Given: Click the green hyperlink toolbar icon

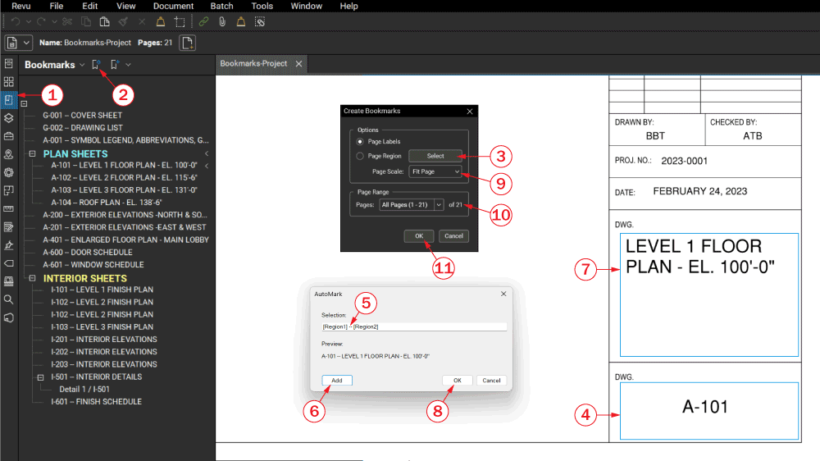Looking at the screenshot, I should pyautogui.click(x=203, y=22).
